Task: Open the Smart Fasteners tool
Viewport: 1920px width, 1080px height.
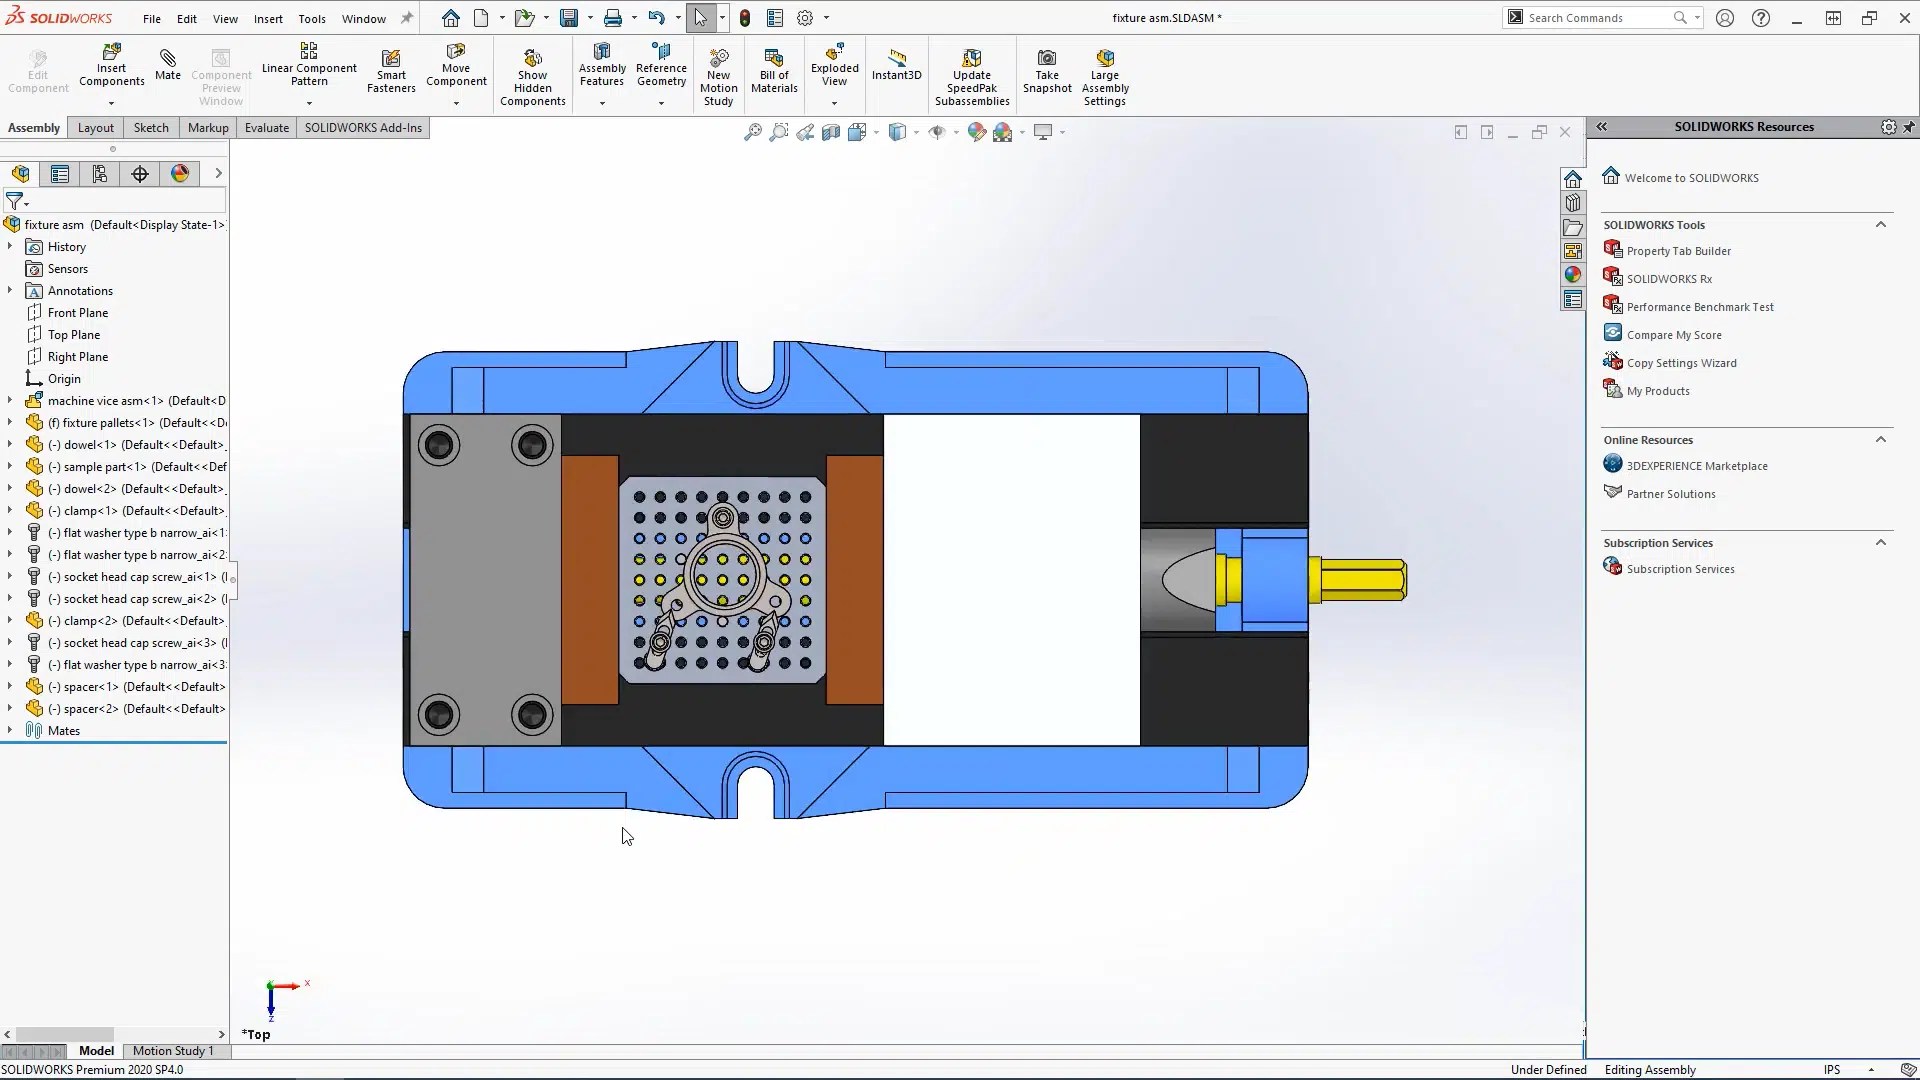Action: 391,59
